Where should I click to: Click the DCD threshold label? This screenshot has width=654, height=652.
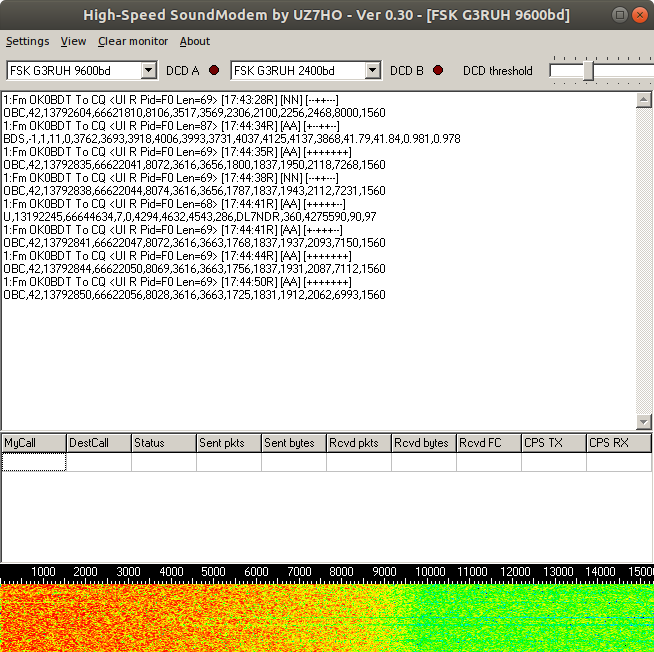(498, 71)
